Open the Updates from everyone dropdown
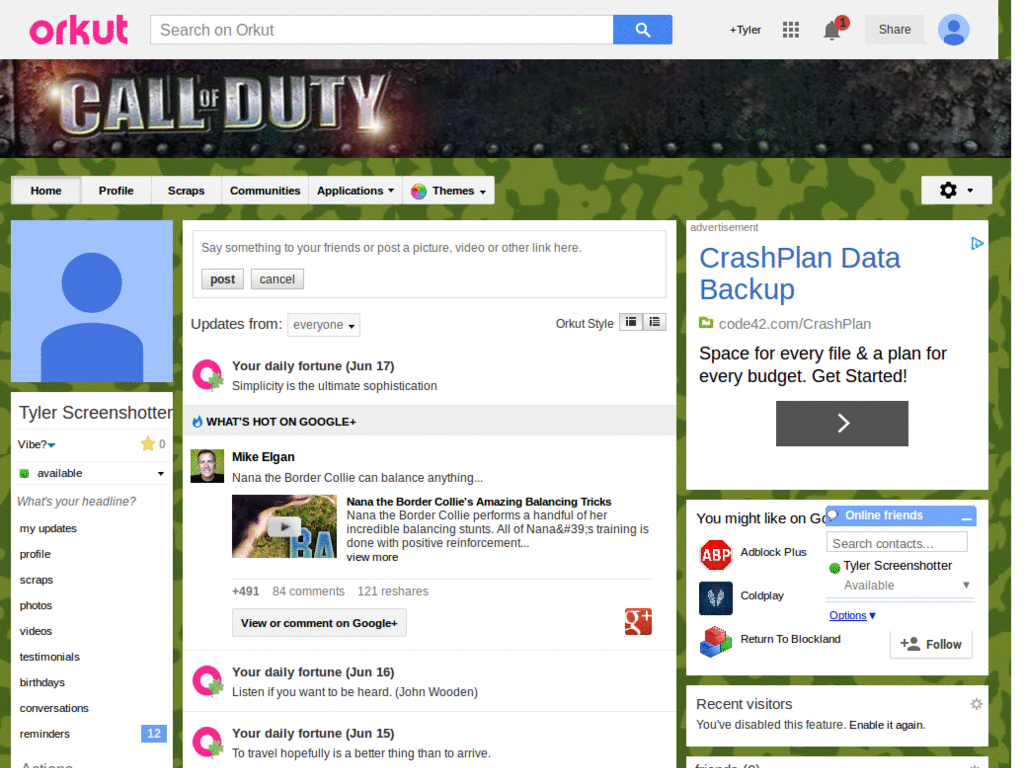This screenshot has height=768, width=1024. click(x=324, y=325)
